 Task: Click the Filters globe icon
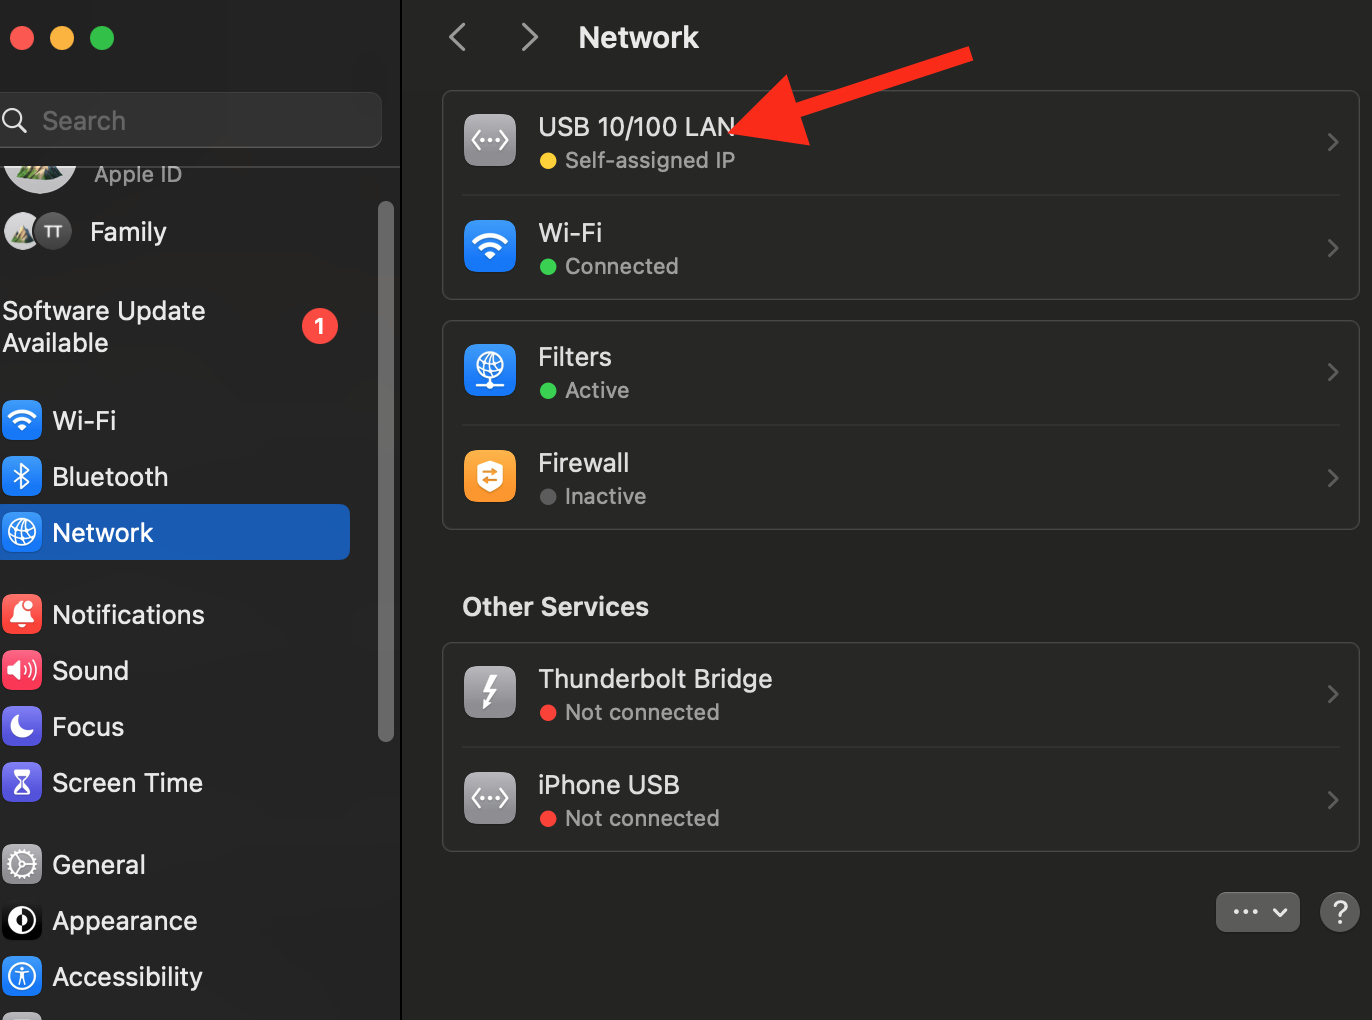click(490, 370)
